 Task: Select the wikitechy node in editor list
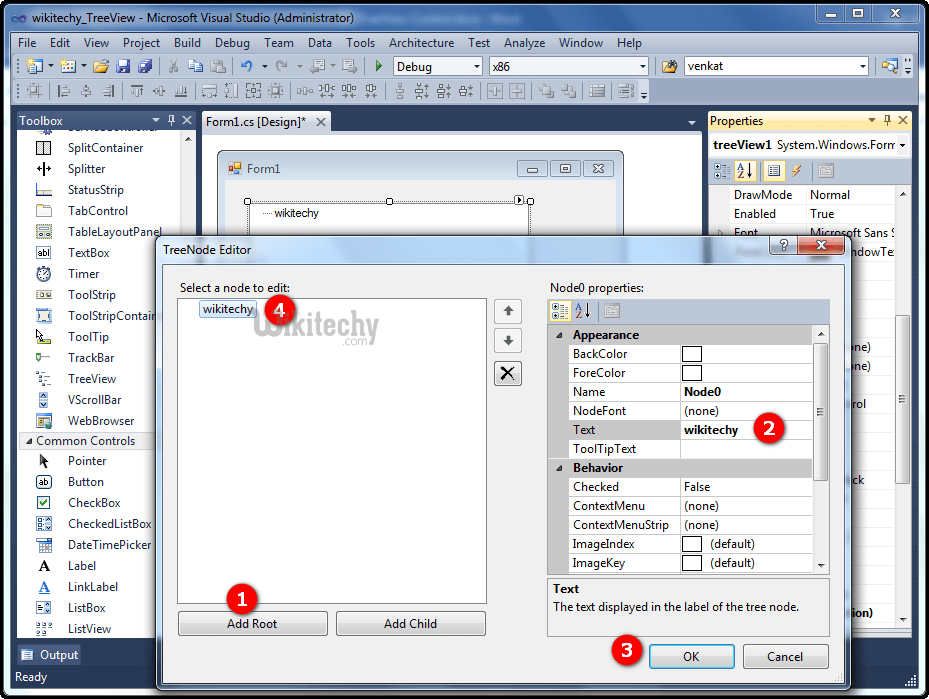228,309
